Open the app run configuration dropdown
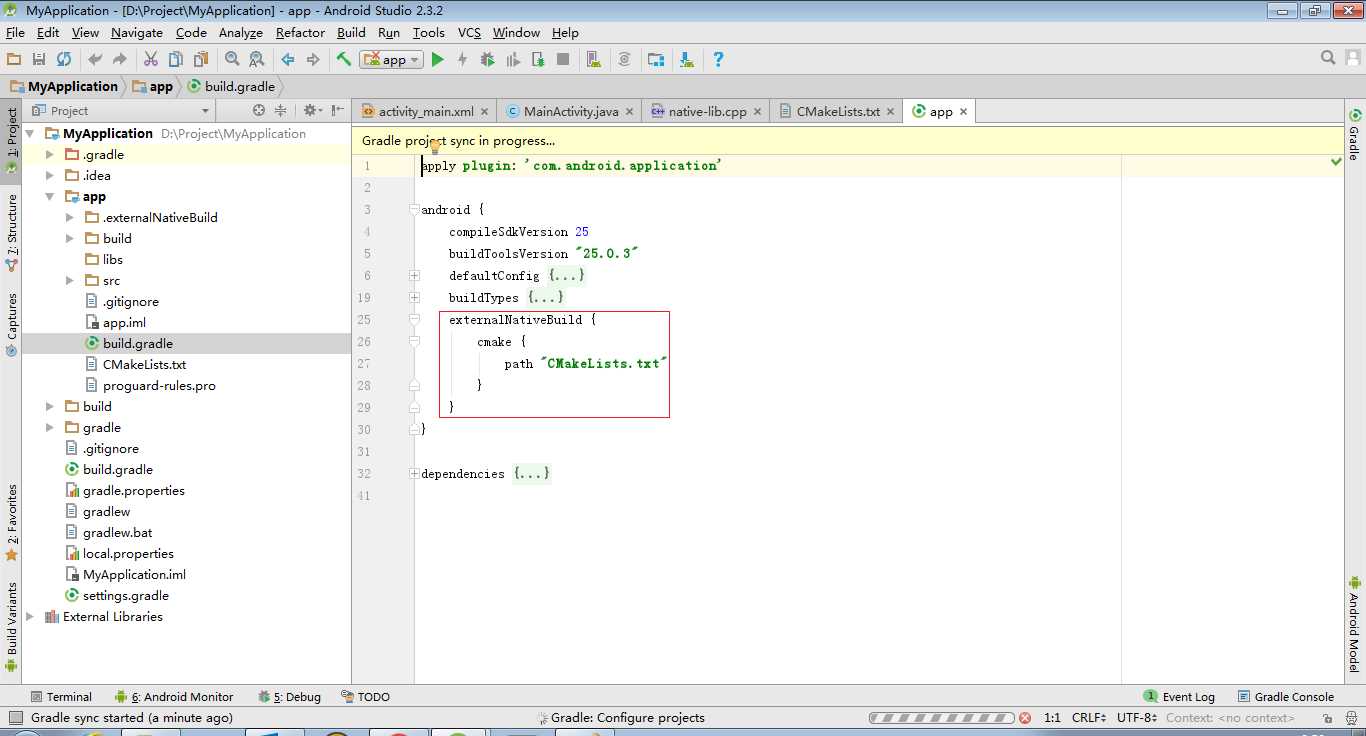The height and width of the screenshot is (736, 1366). [x=391, y=60]
